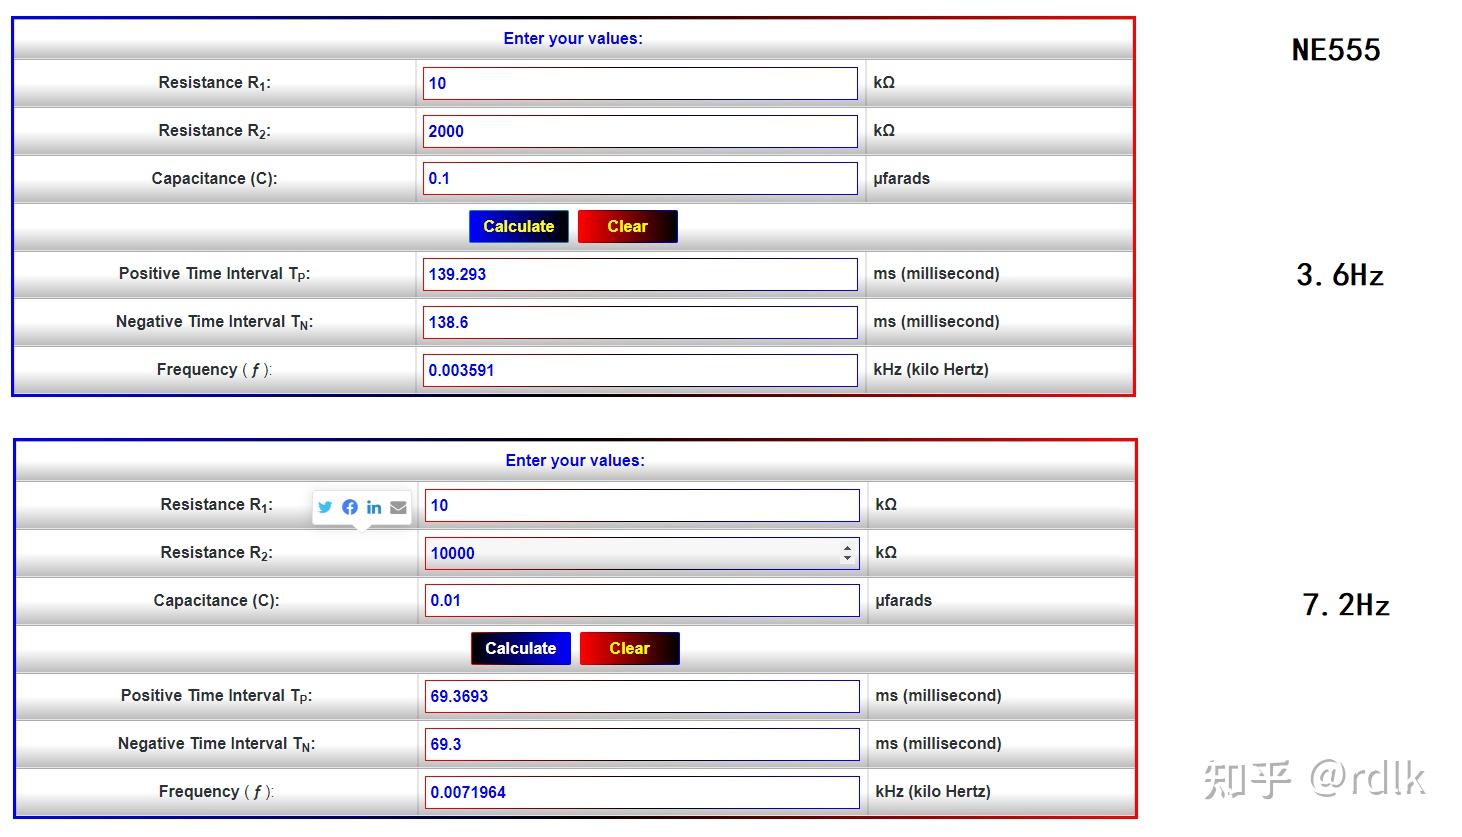
Task: Select Frequency field showing 0.003591
Action: click(640, 370)
